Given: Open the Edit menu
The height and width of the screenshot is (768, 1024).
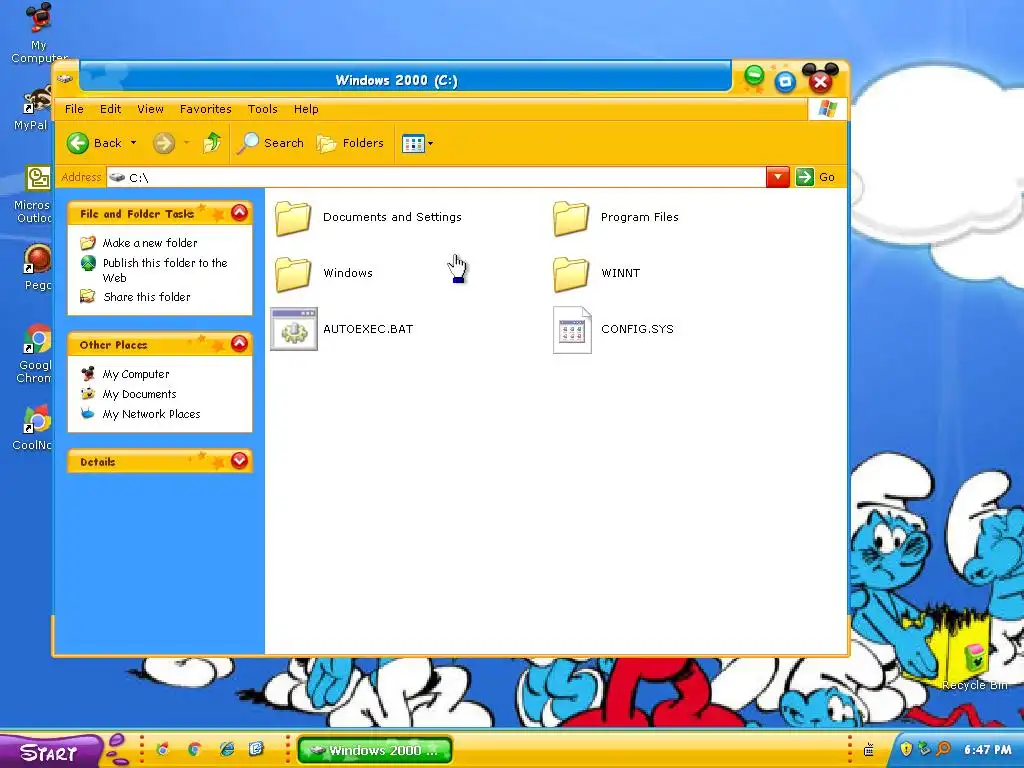Looking at the screenshot, I should point(110,109).
